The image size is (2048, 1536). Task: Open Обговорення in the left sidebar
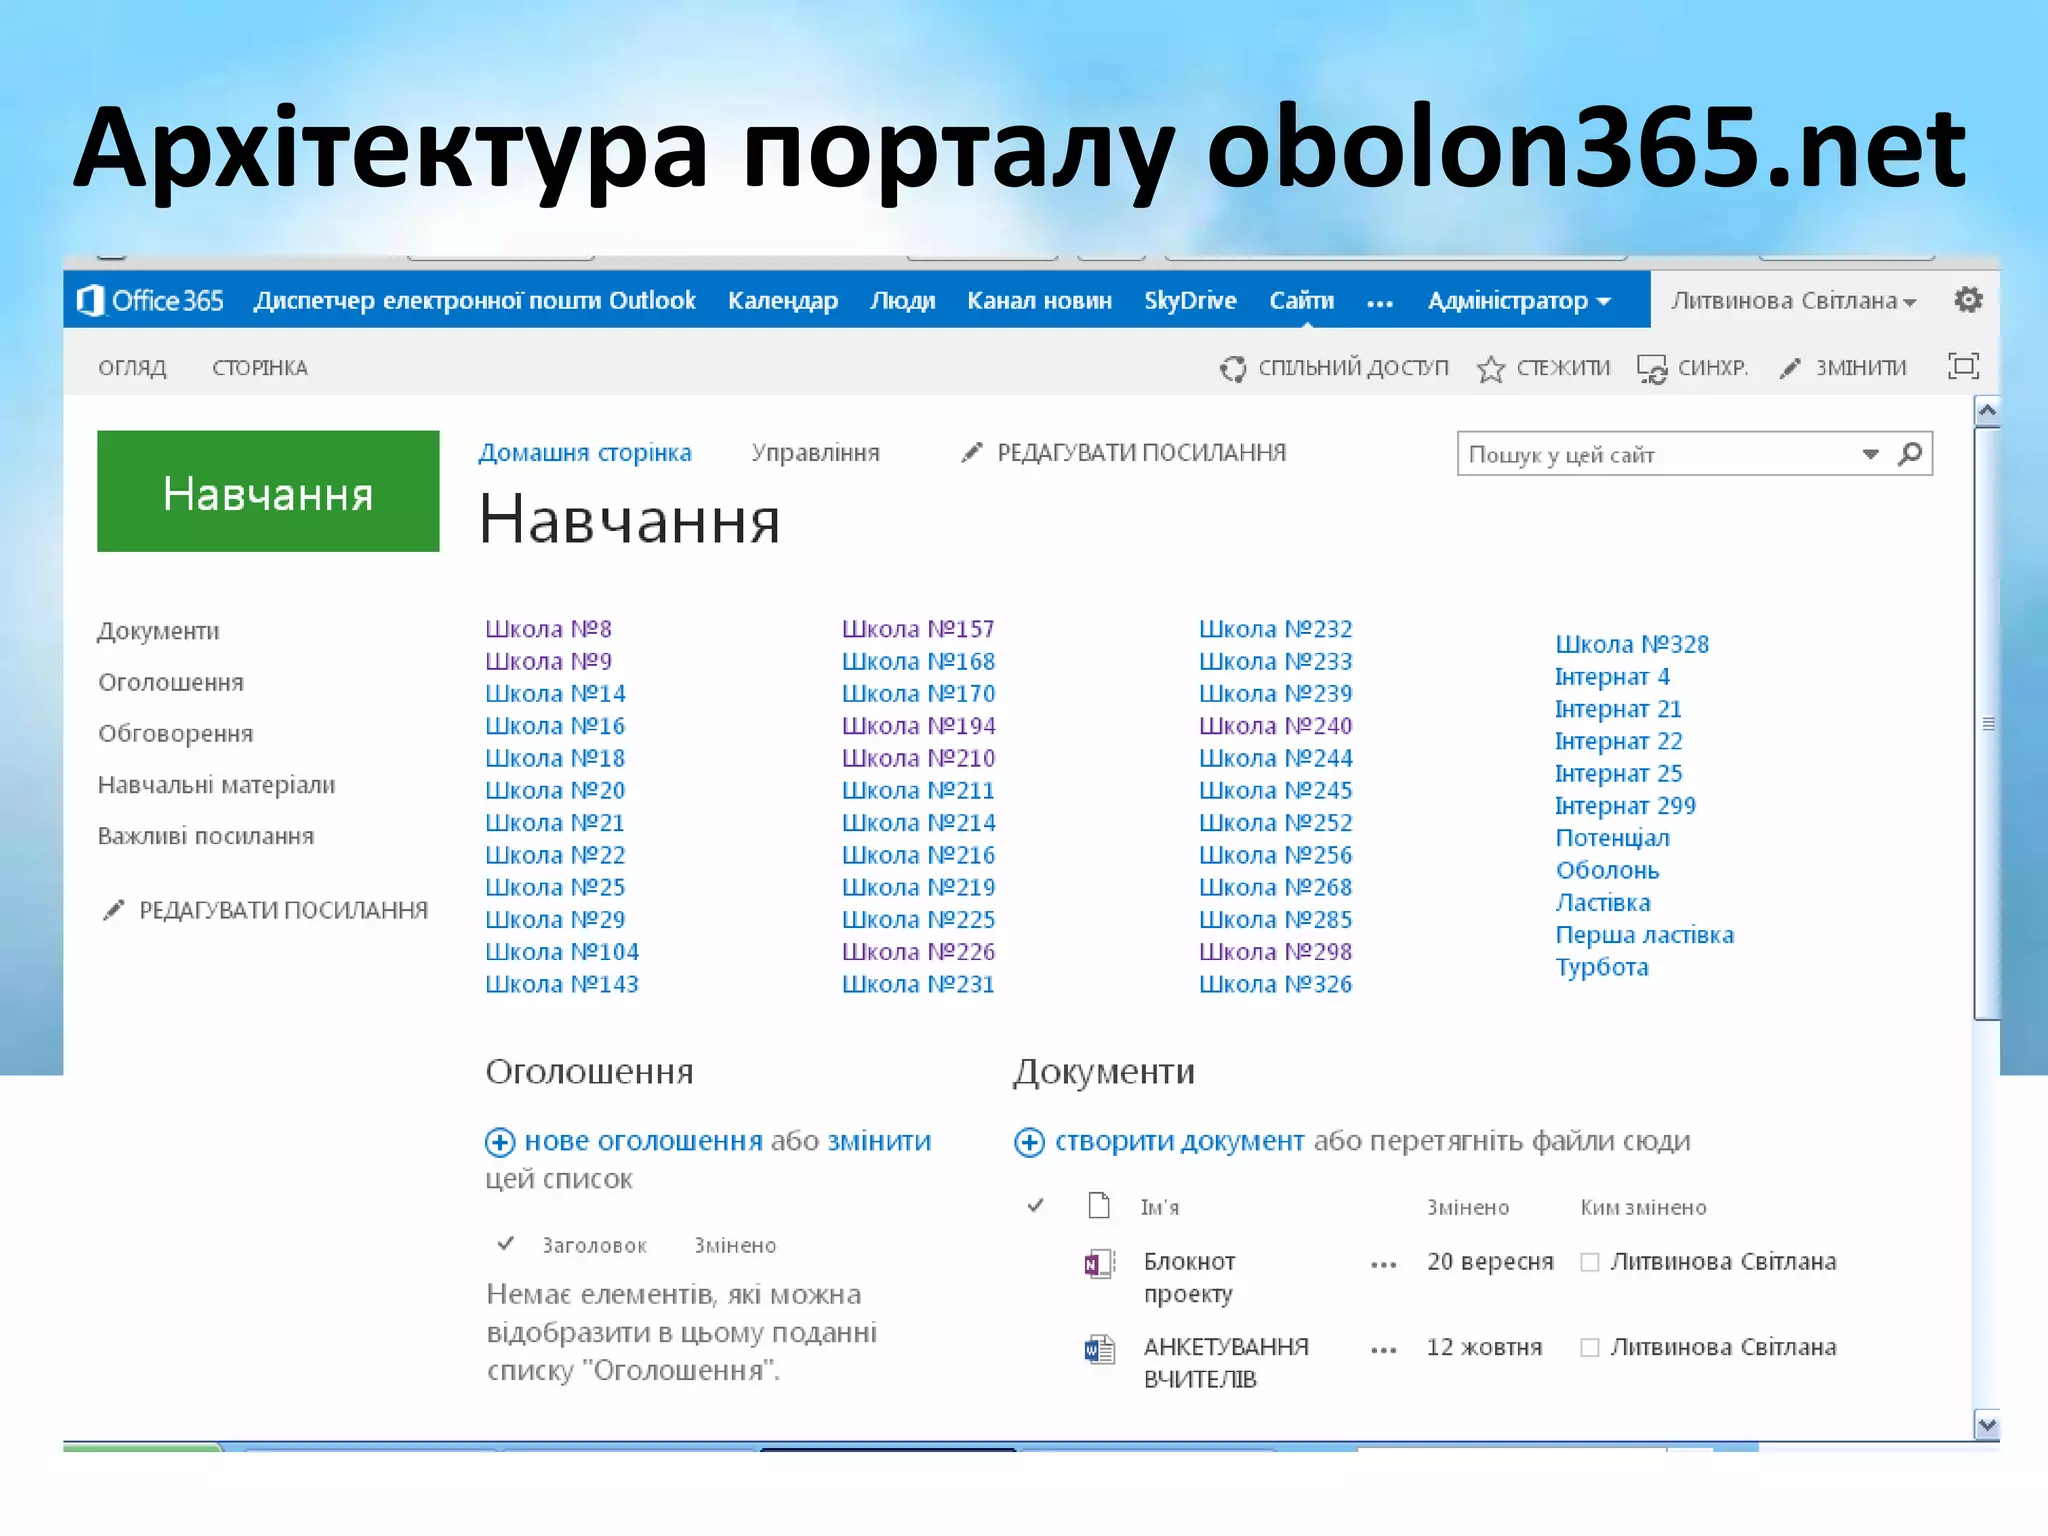[x=176, y=733]
